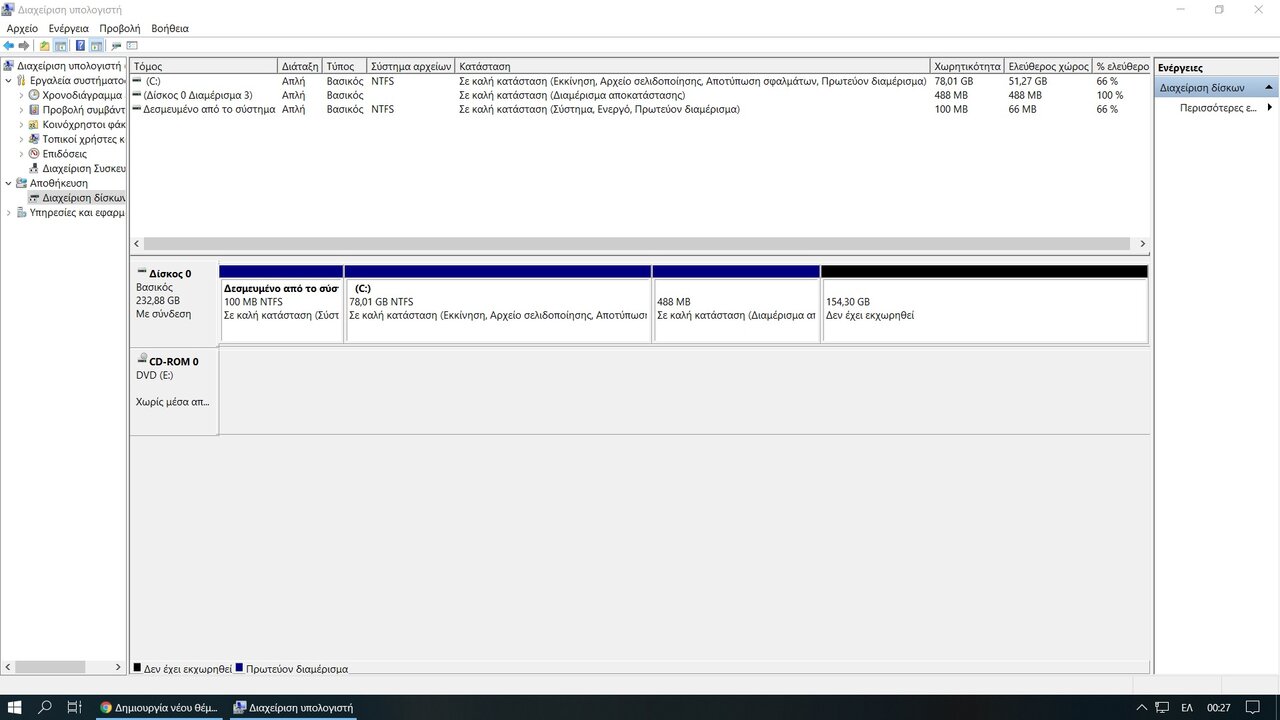Select the Δίσκος 0 disk label
This screenshot has width=1280, height=720.
click(x=174, y=304)
